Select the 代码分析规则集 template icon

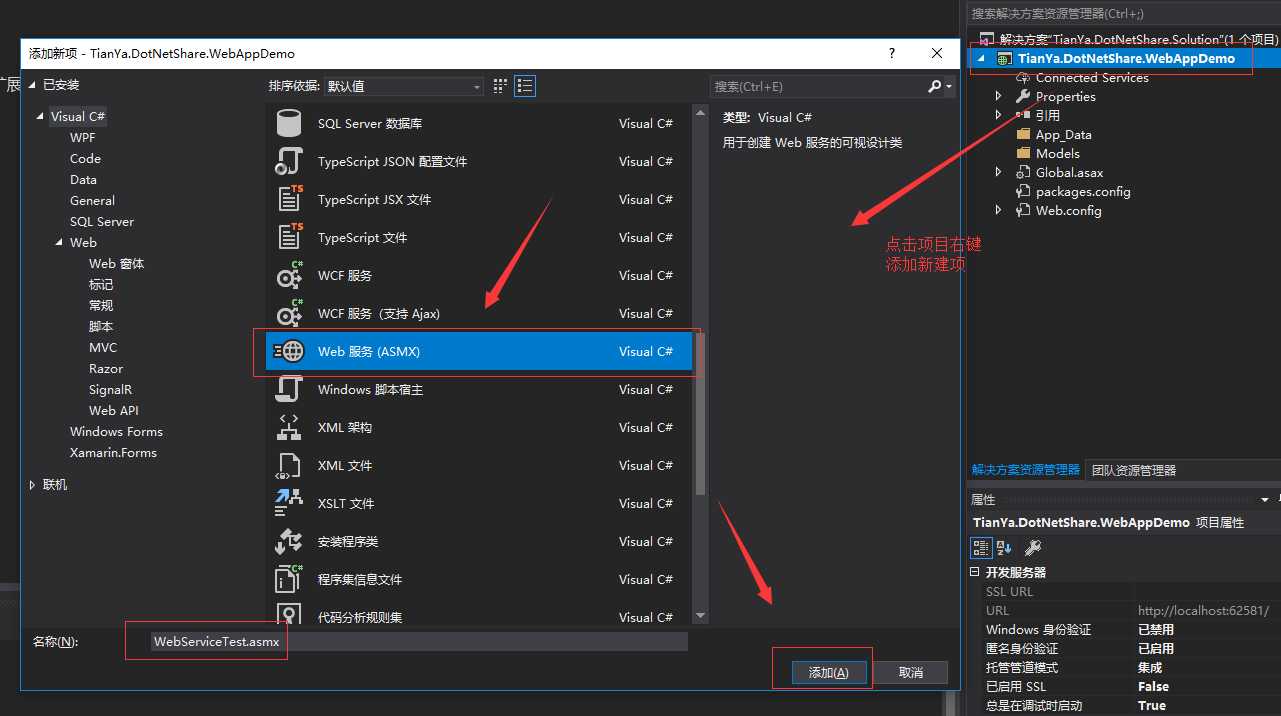(289, 615)
